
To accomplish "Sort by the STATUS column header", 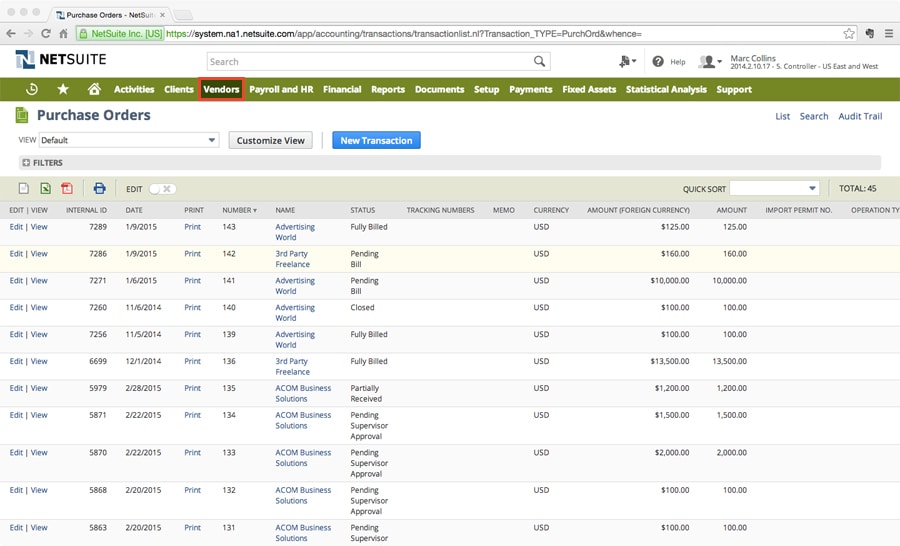I will [x=363, y=210].
